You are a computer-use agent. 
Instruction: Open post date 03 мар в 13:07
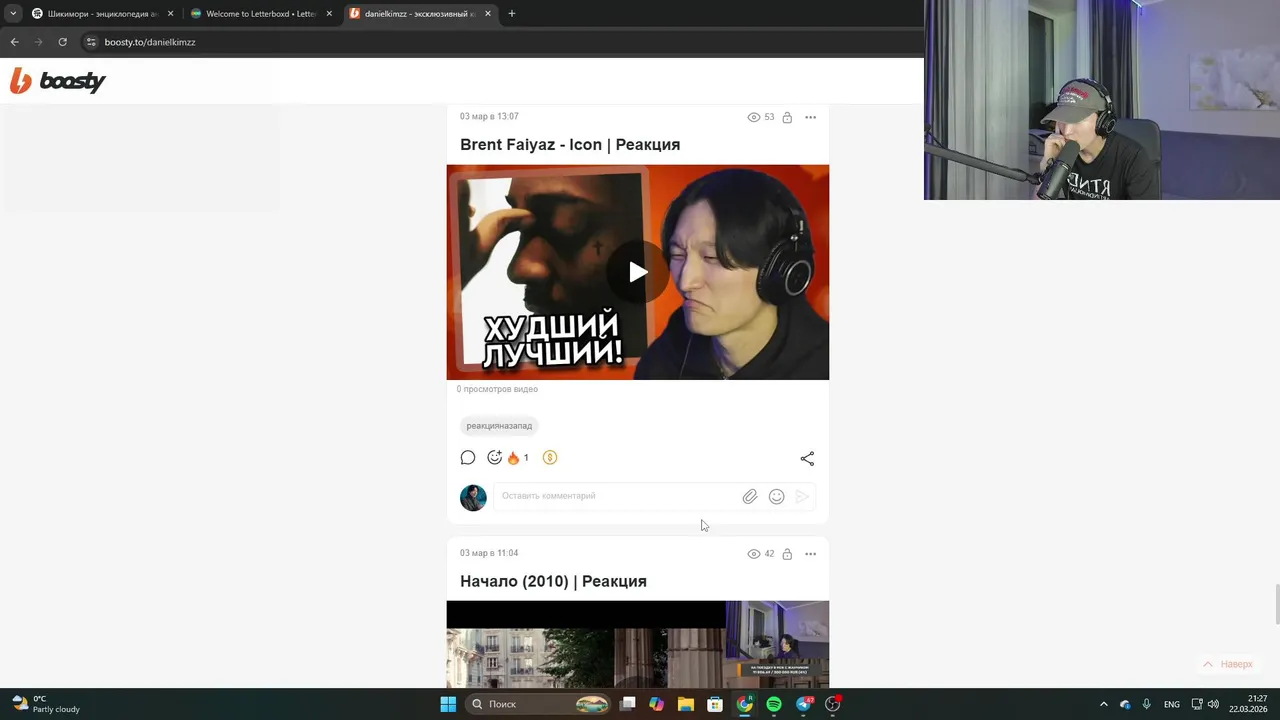coord(489,117)
